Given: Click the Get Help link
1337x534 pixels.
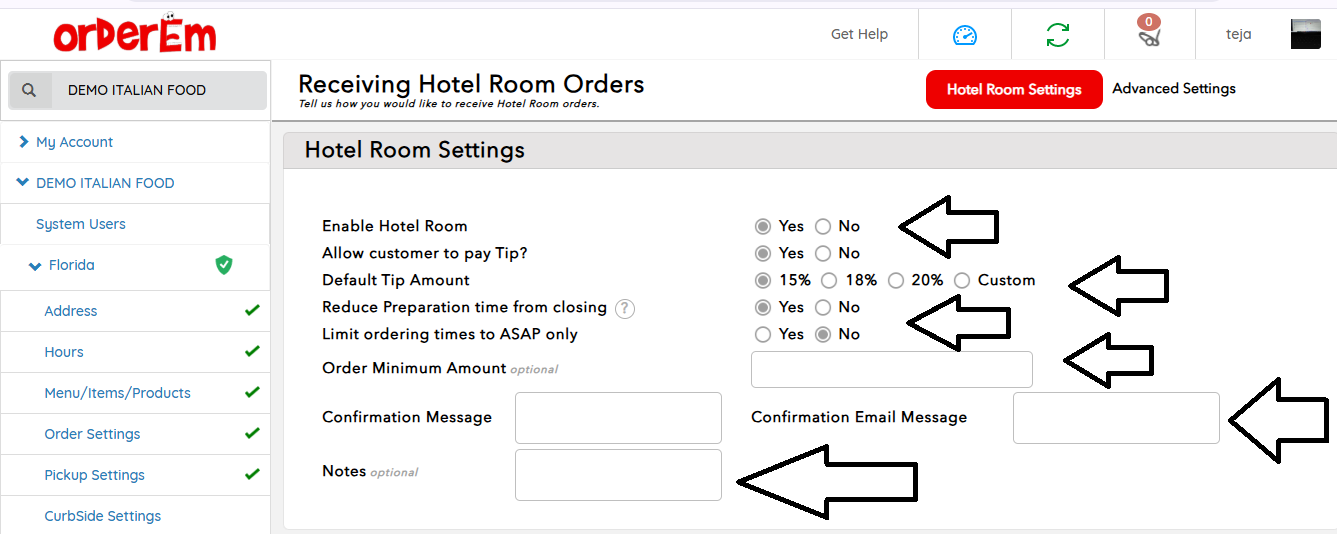Looking at the screenshot, I should pos(859,34).
